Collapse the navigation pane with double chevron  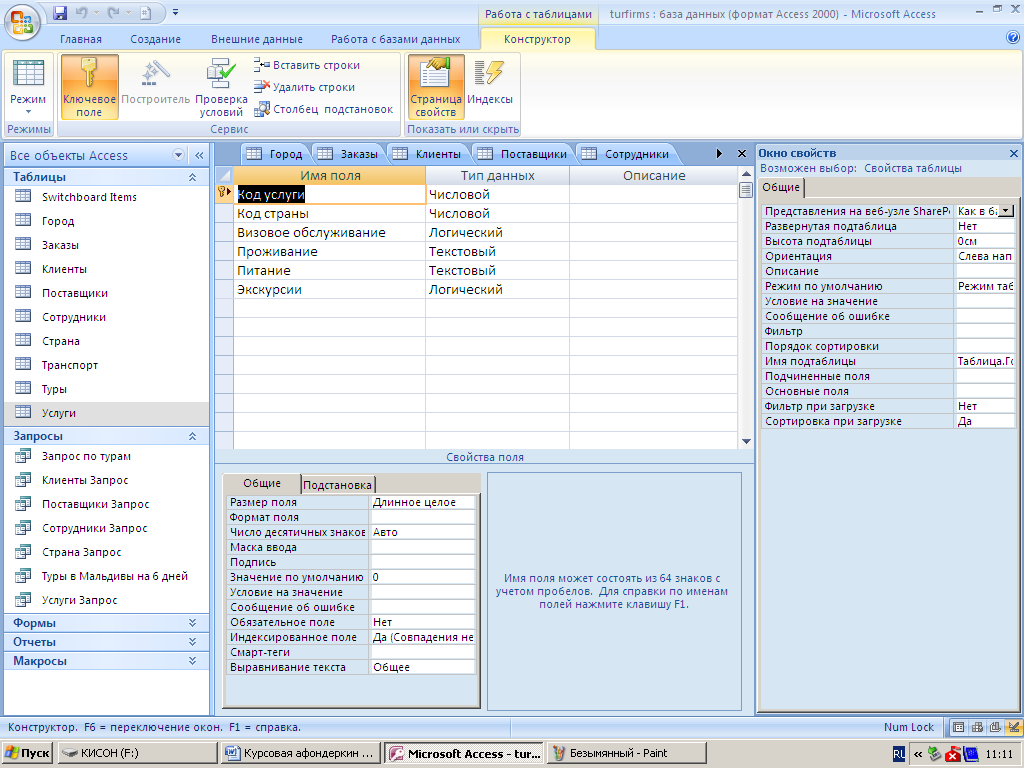[199, 155]
